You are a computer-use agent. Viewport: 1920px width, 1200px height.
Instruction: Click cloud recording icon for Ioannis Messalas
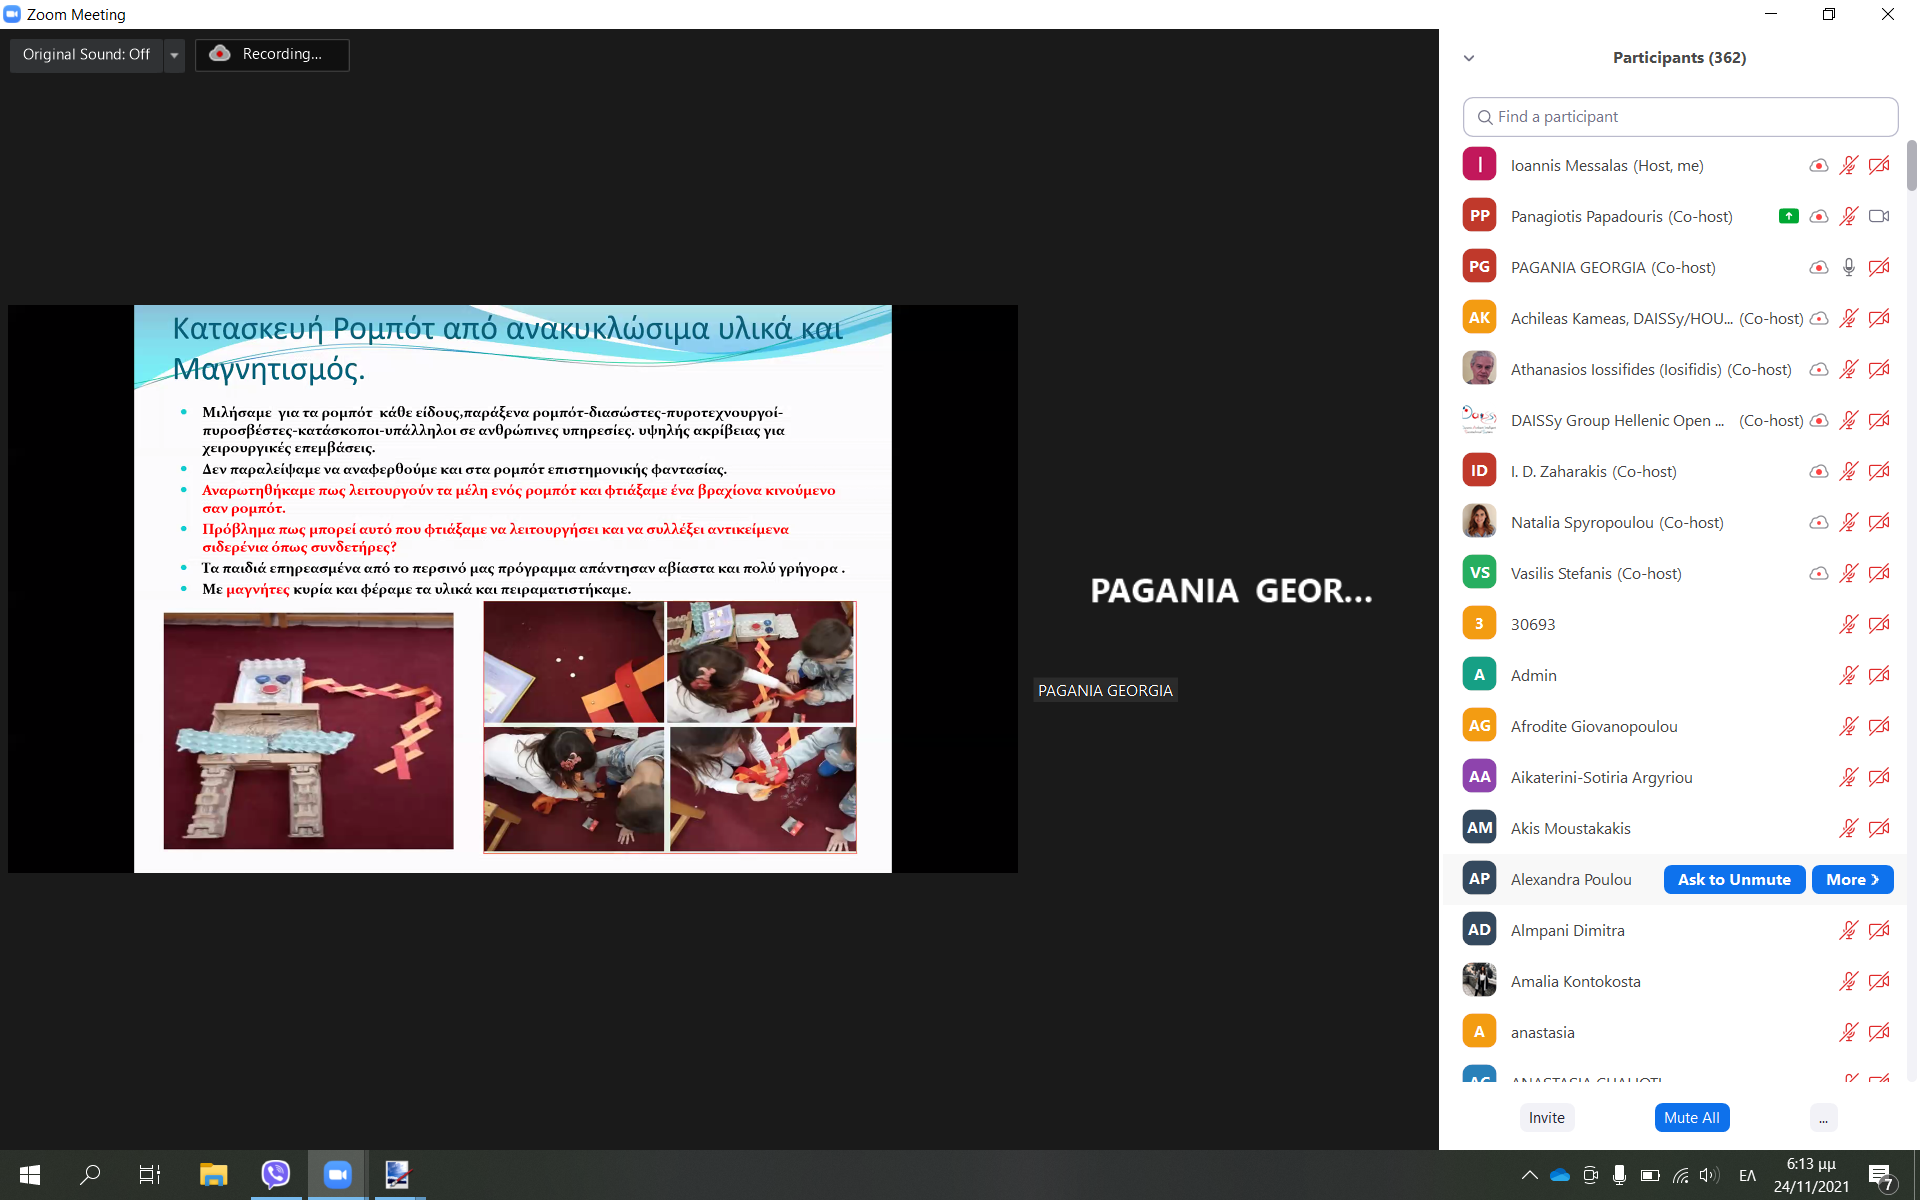pos(1819,165)
